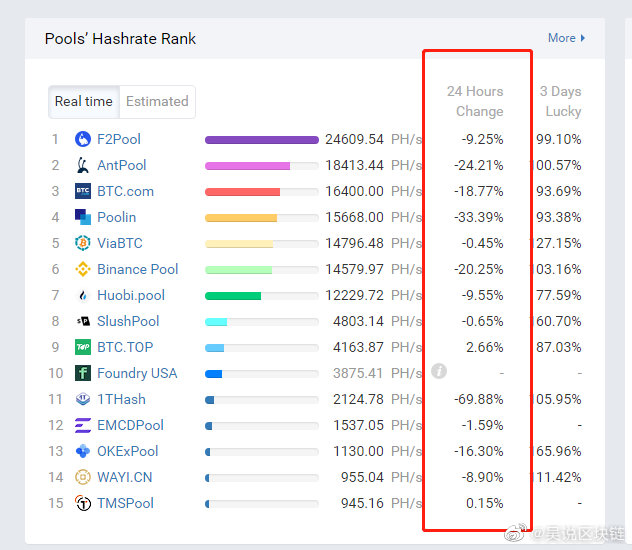Open the Huobi.pool link
The image size is (632, 550).
pyautogui.click(x=131, y=295)
